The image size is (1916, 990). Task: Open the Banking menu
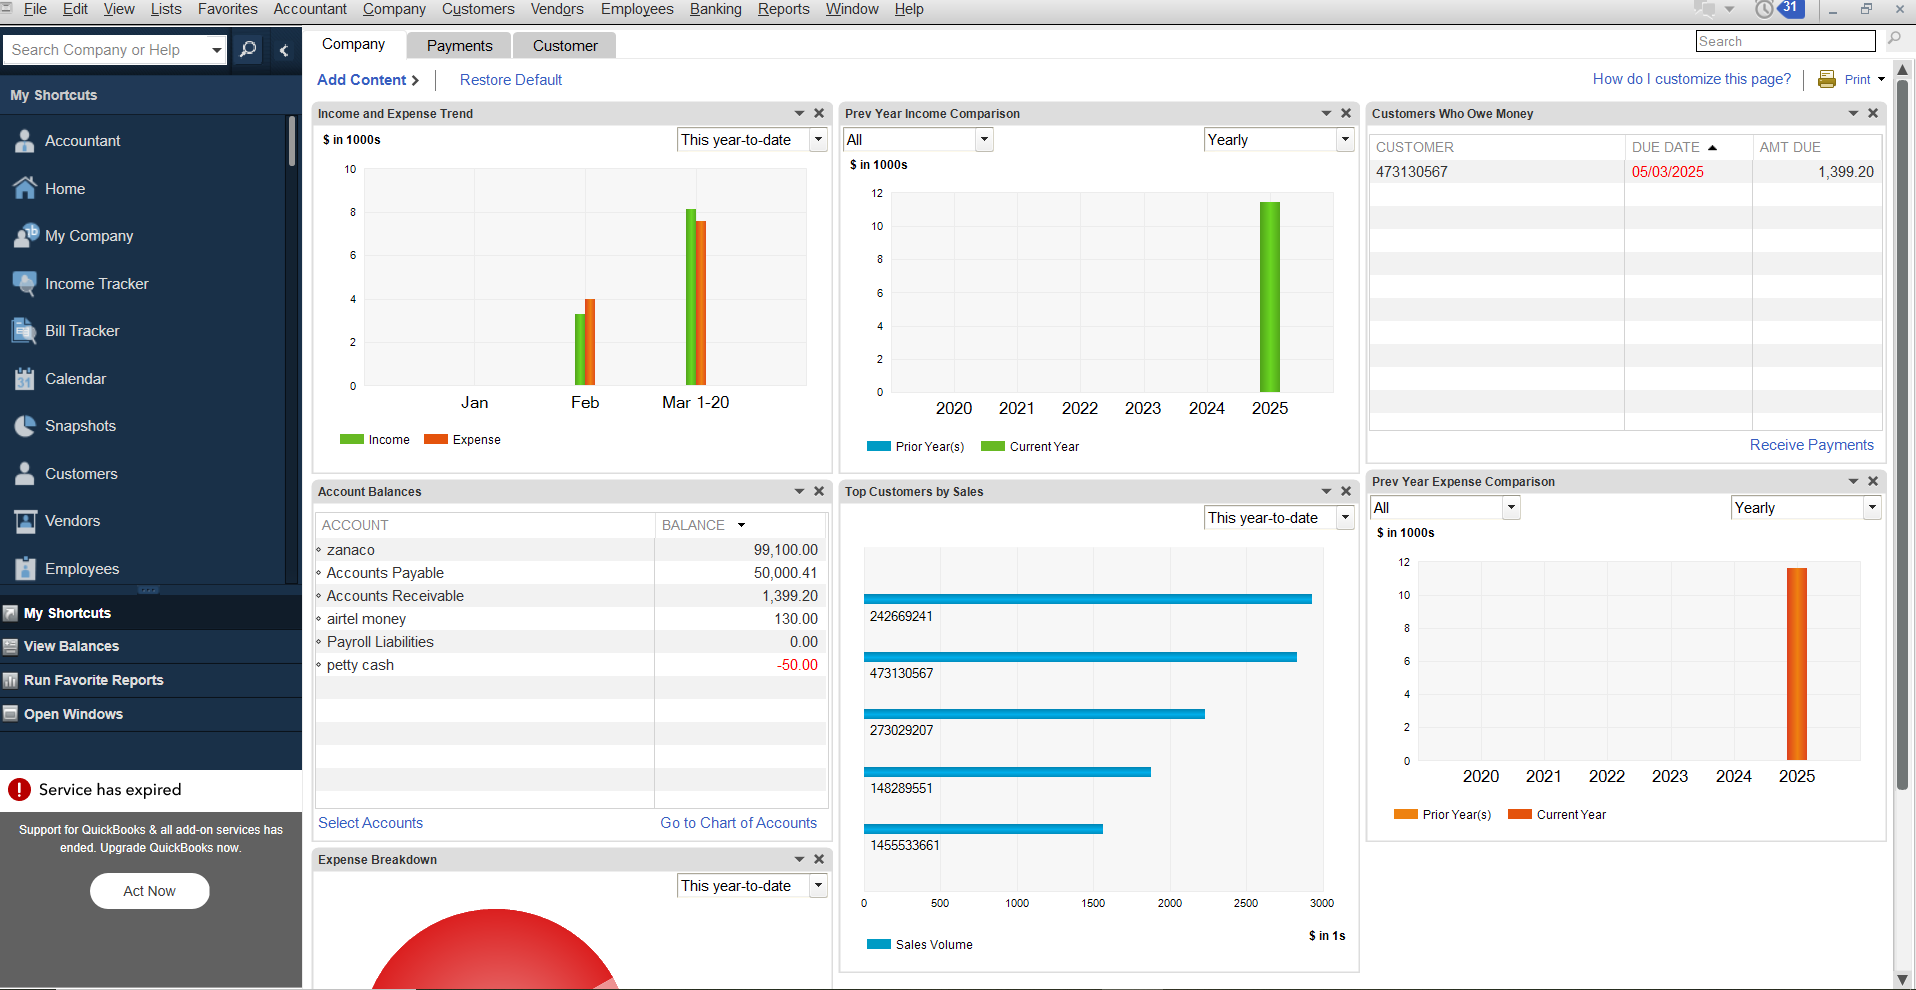pyautogui.click(x=715, y=9)
